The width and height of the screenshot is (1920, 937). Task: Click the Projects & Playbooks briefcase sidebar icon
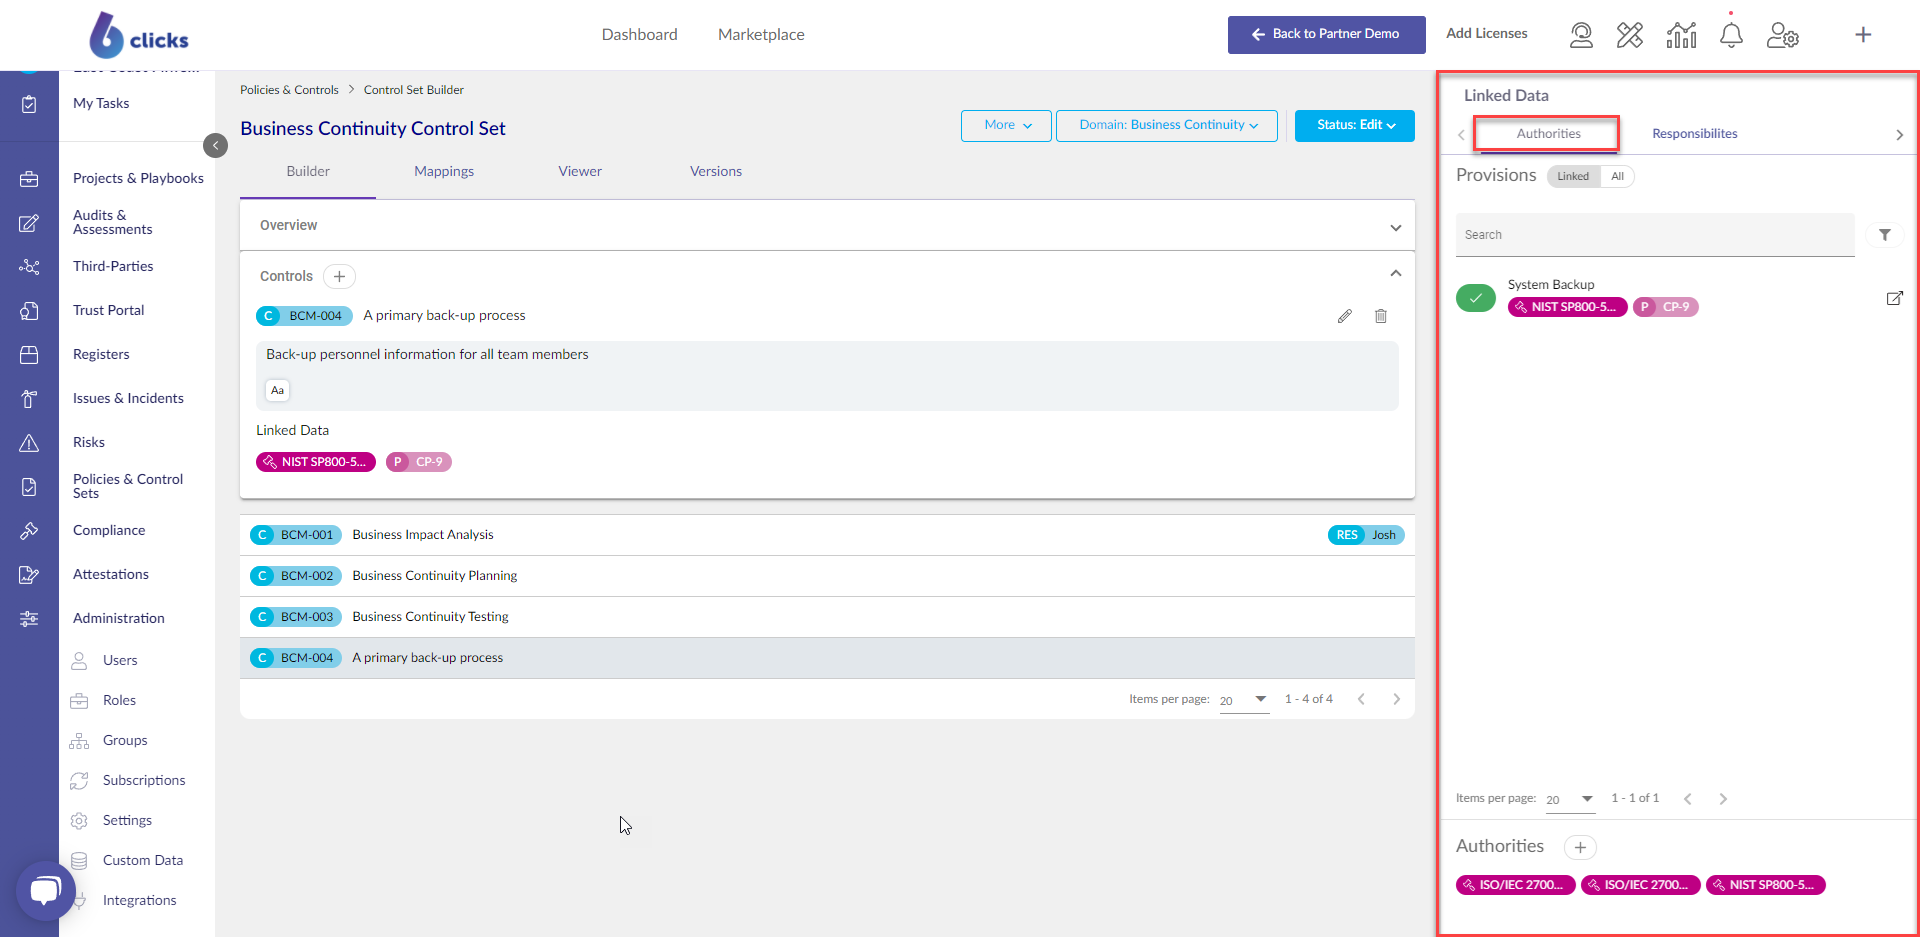tap(29, 179)
